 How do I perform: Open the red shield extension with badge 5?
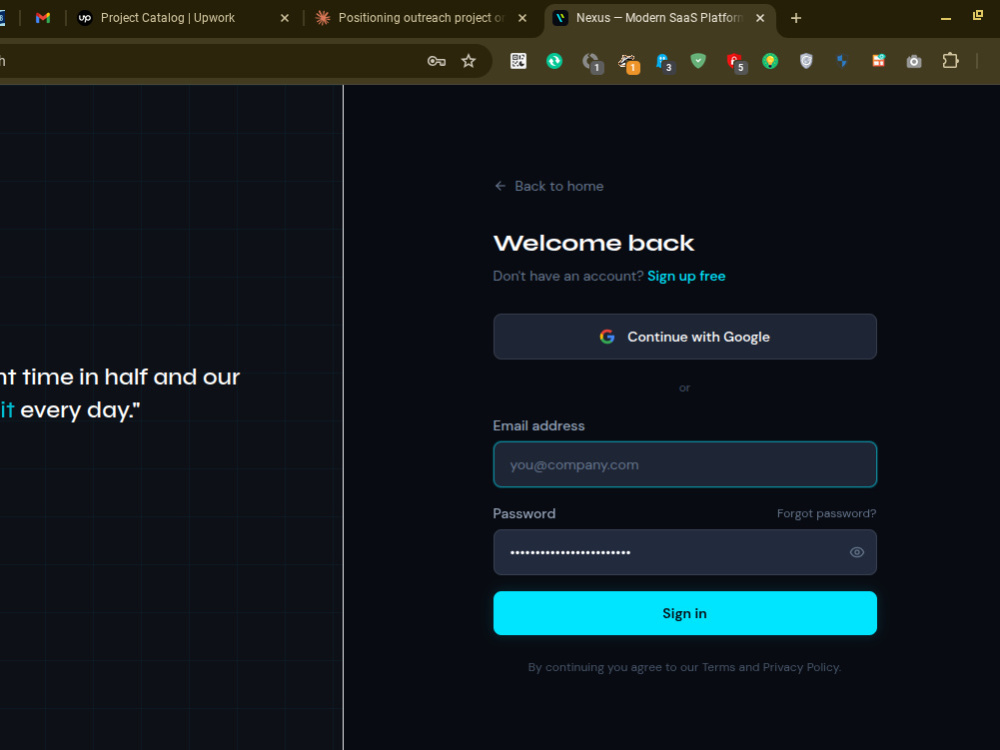point(736,62)
